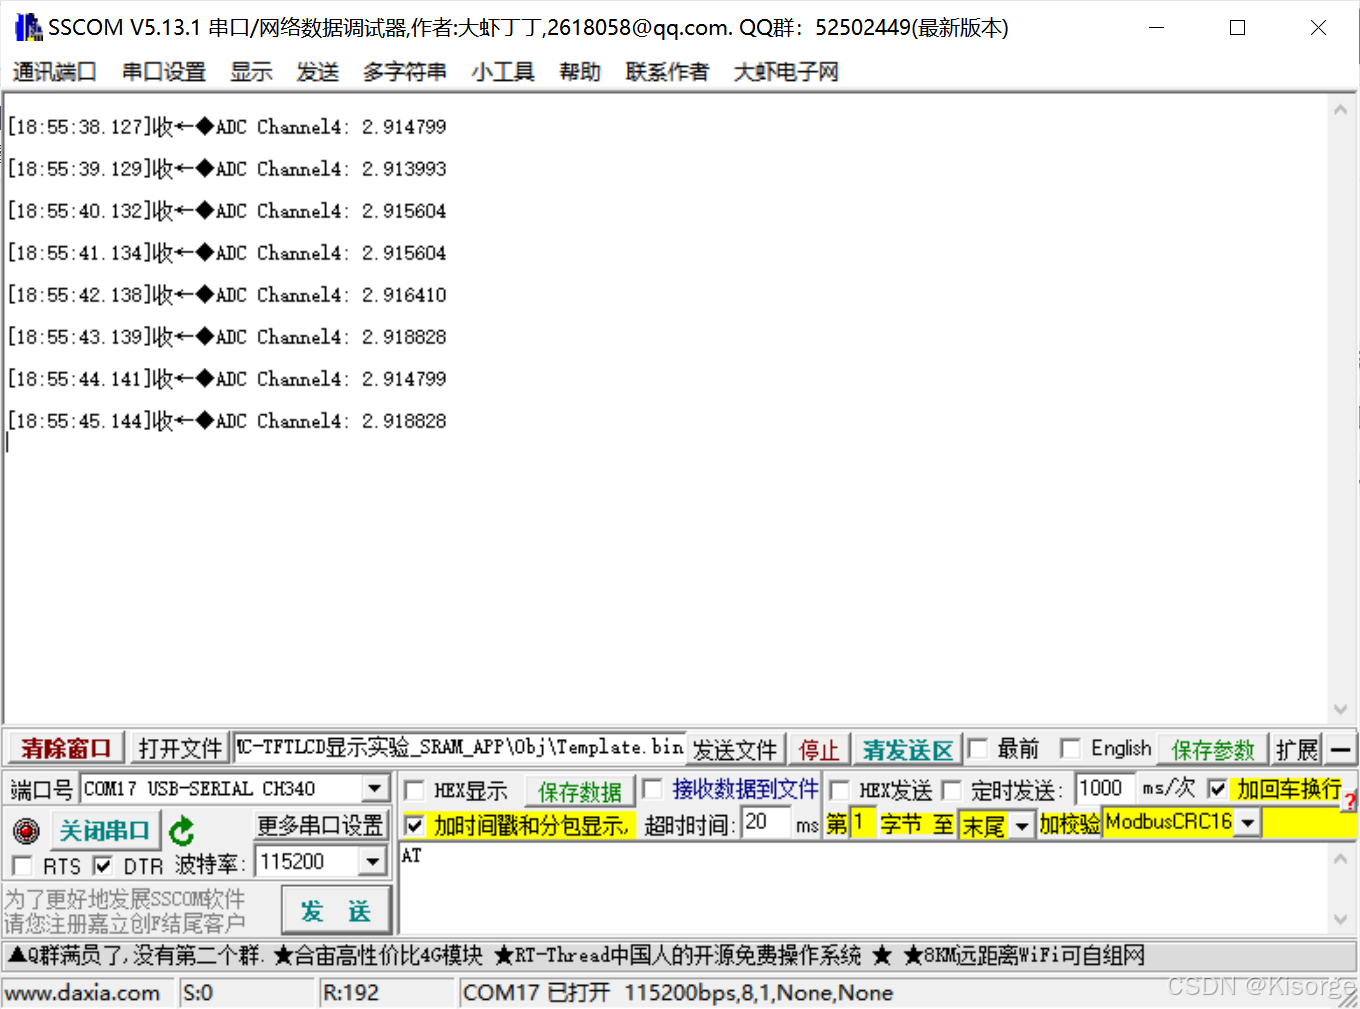
Task: Click the 清发送区 button
Action: click(x=908, y=749)
